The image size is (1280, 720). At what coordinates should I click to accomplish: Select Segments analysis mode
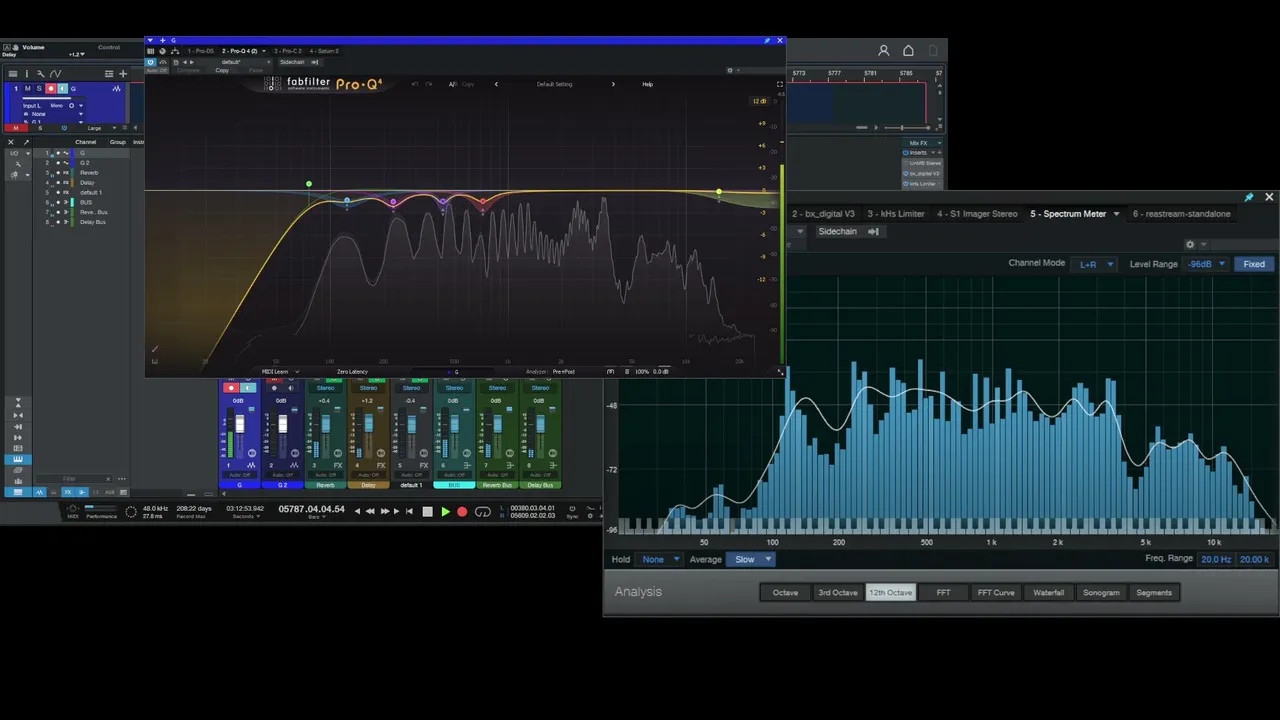(x=1154, y=593)
